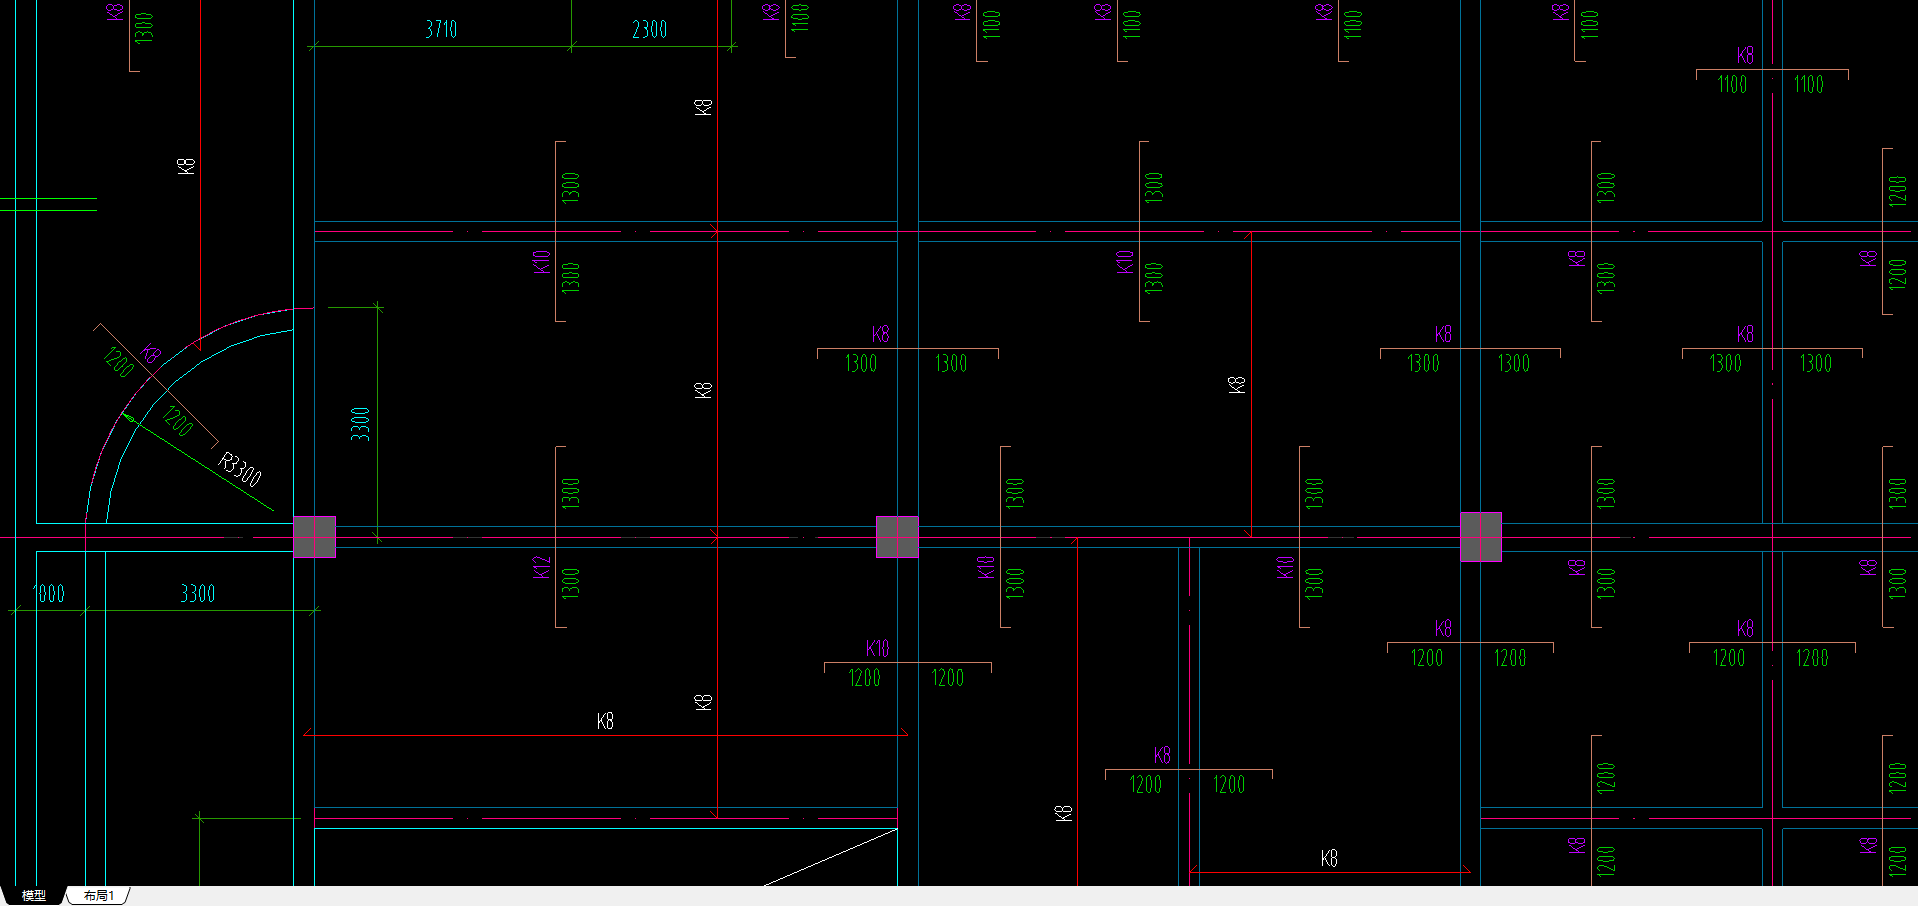
Task: Switch to the 模型 model tab
Action: pyautogui.click(x=34, y=896)
